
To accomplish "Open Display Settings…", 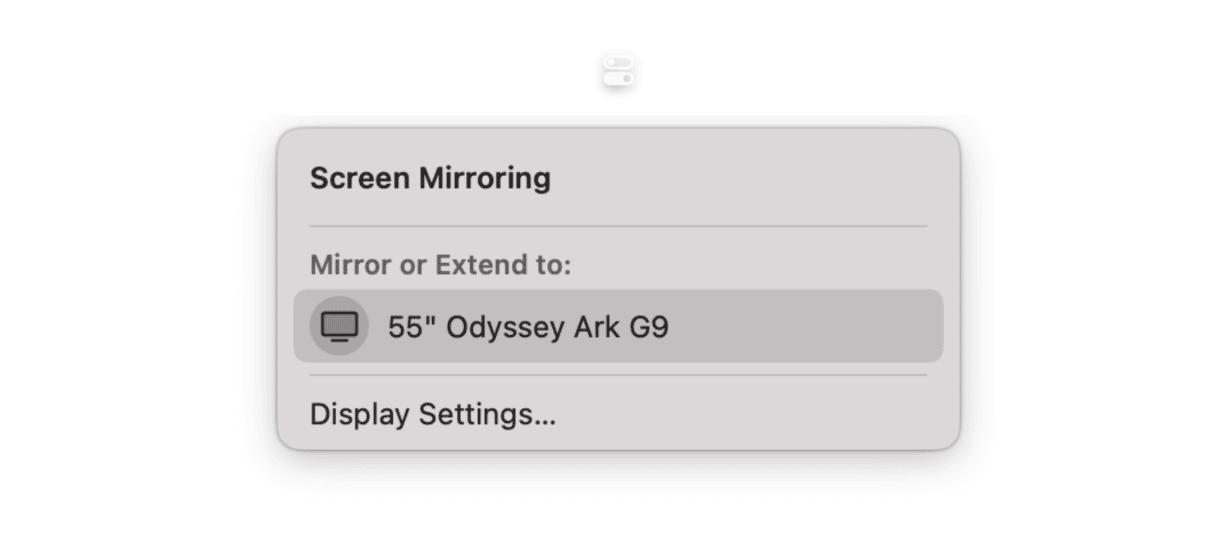I will pos(433,414).
